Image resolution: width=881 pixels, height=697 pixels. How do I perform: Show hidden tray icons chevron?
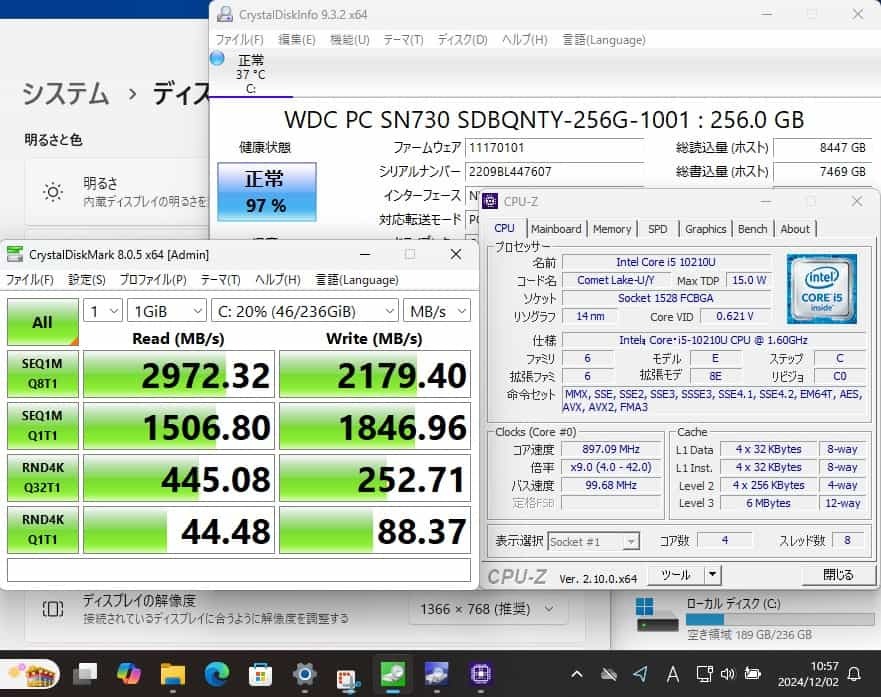point(576,674)
